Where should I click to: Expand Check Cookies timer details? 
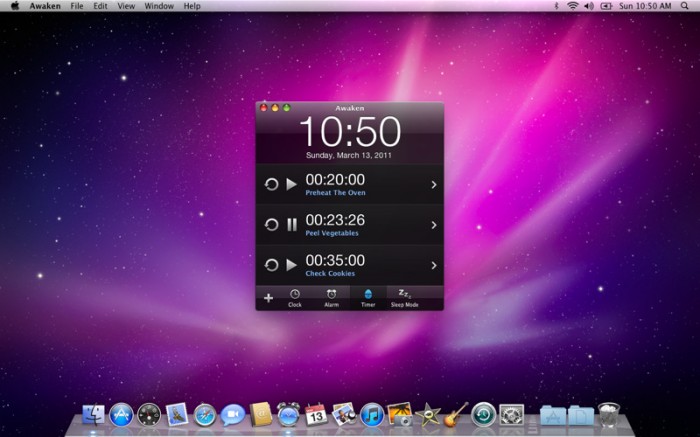[x=433, y=265]
